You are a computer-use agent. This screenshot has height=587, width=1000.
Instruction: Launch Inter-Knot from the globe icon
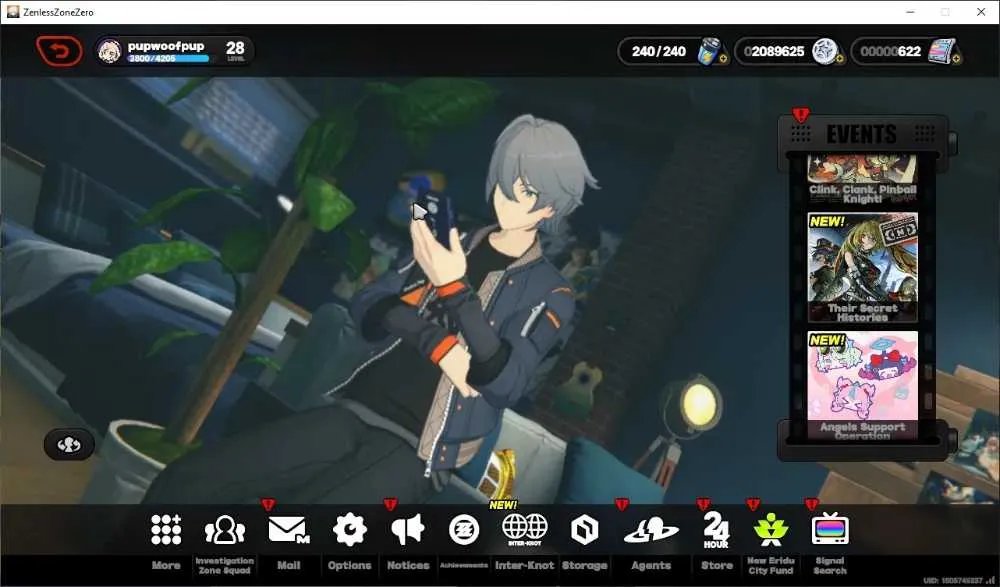coord(524,530)
